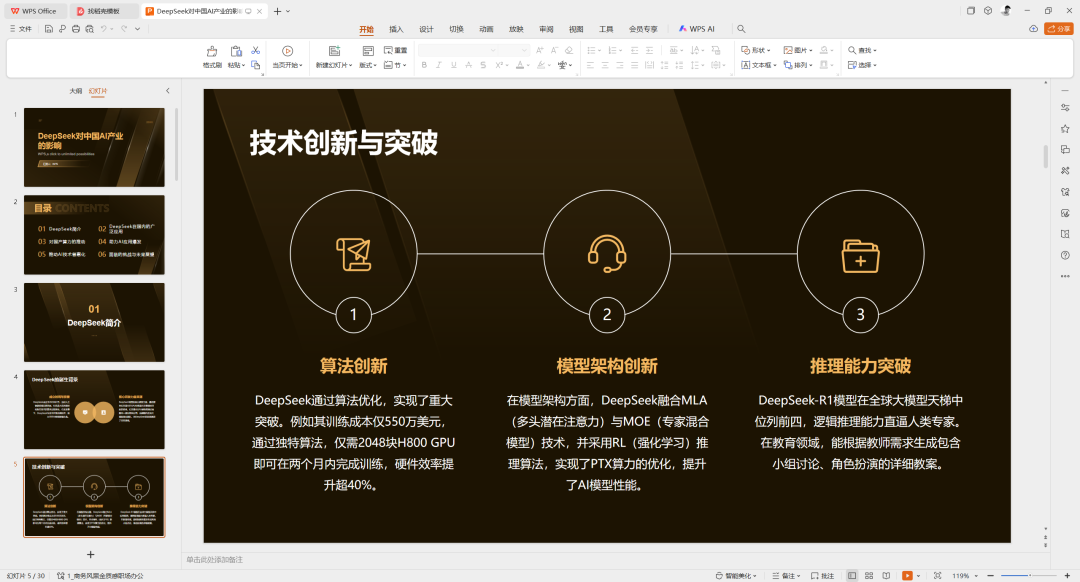Click the New Slide (新建幻灯片) icon
The width and height of the screenshot is (1080, 582).
click(x=334, y=51)
